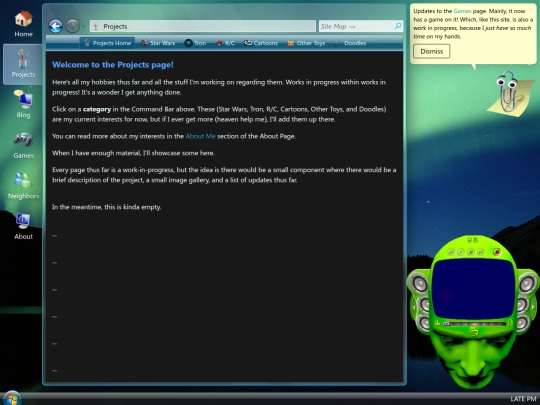Click the media player stop button
This screenshot has height=405, width=540.
click(x=471, y=252)
